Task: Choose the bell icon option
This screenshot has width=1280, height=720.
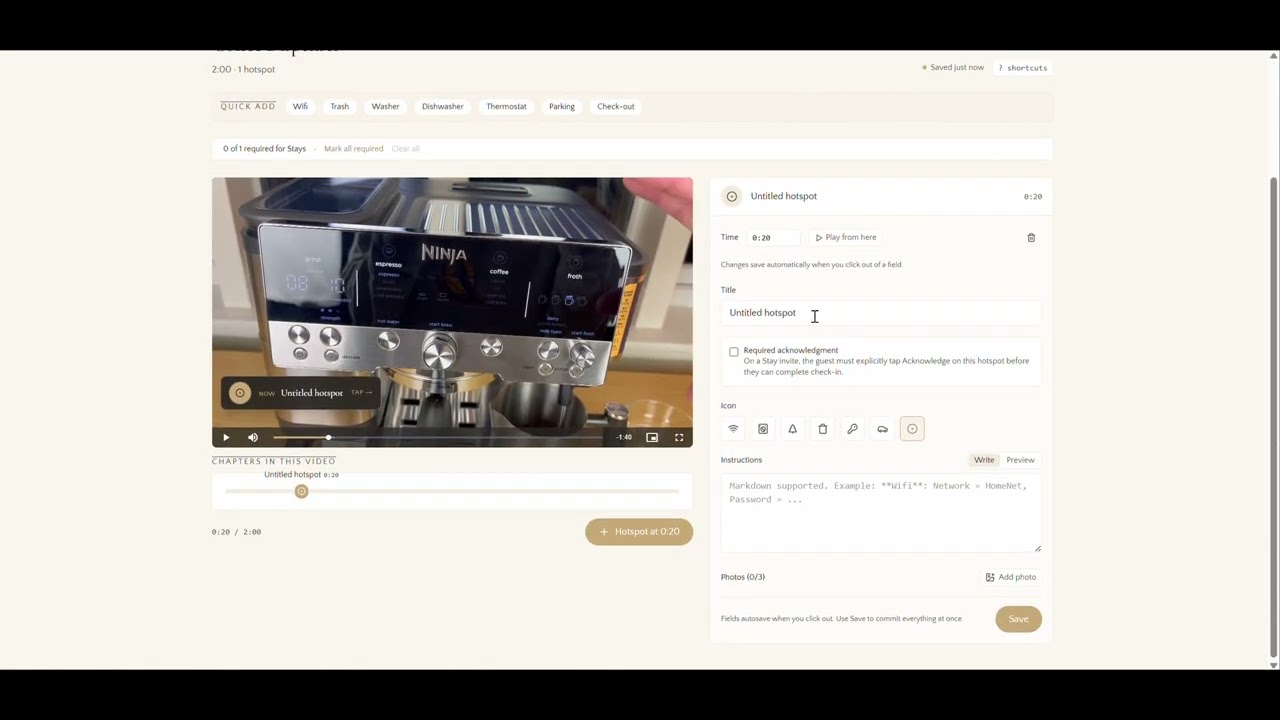Action: [x=793, y=429]
